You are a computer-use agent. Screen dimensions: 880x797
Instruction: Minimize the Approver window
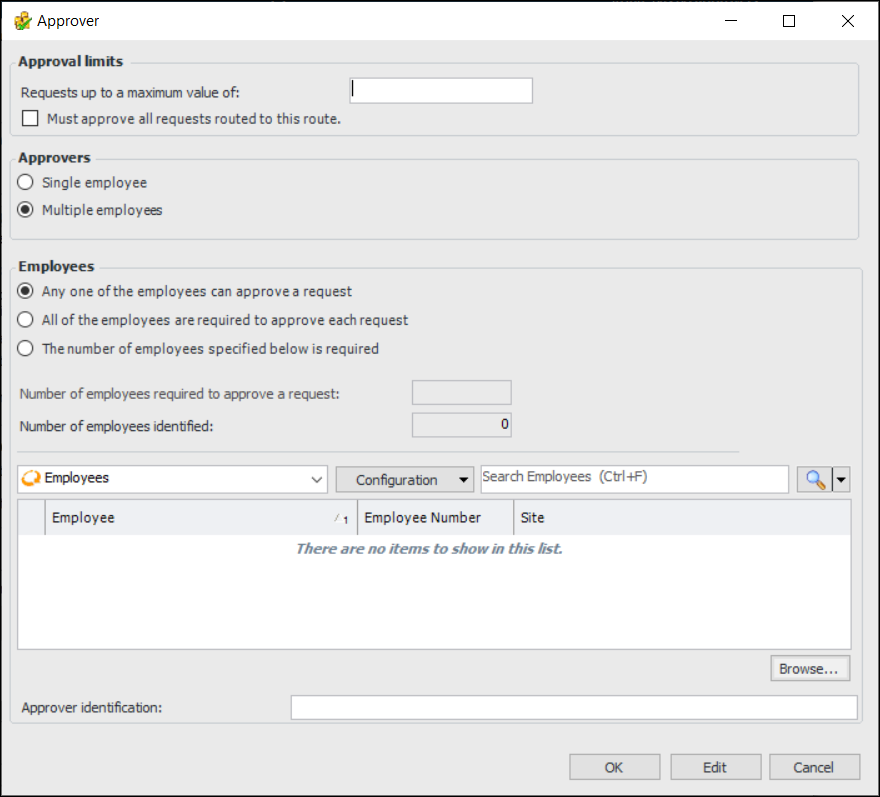tap(731, 21)
